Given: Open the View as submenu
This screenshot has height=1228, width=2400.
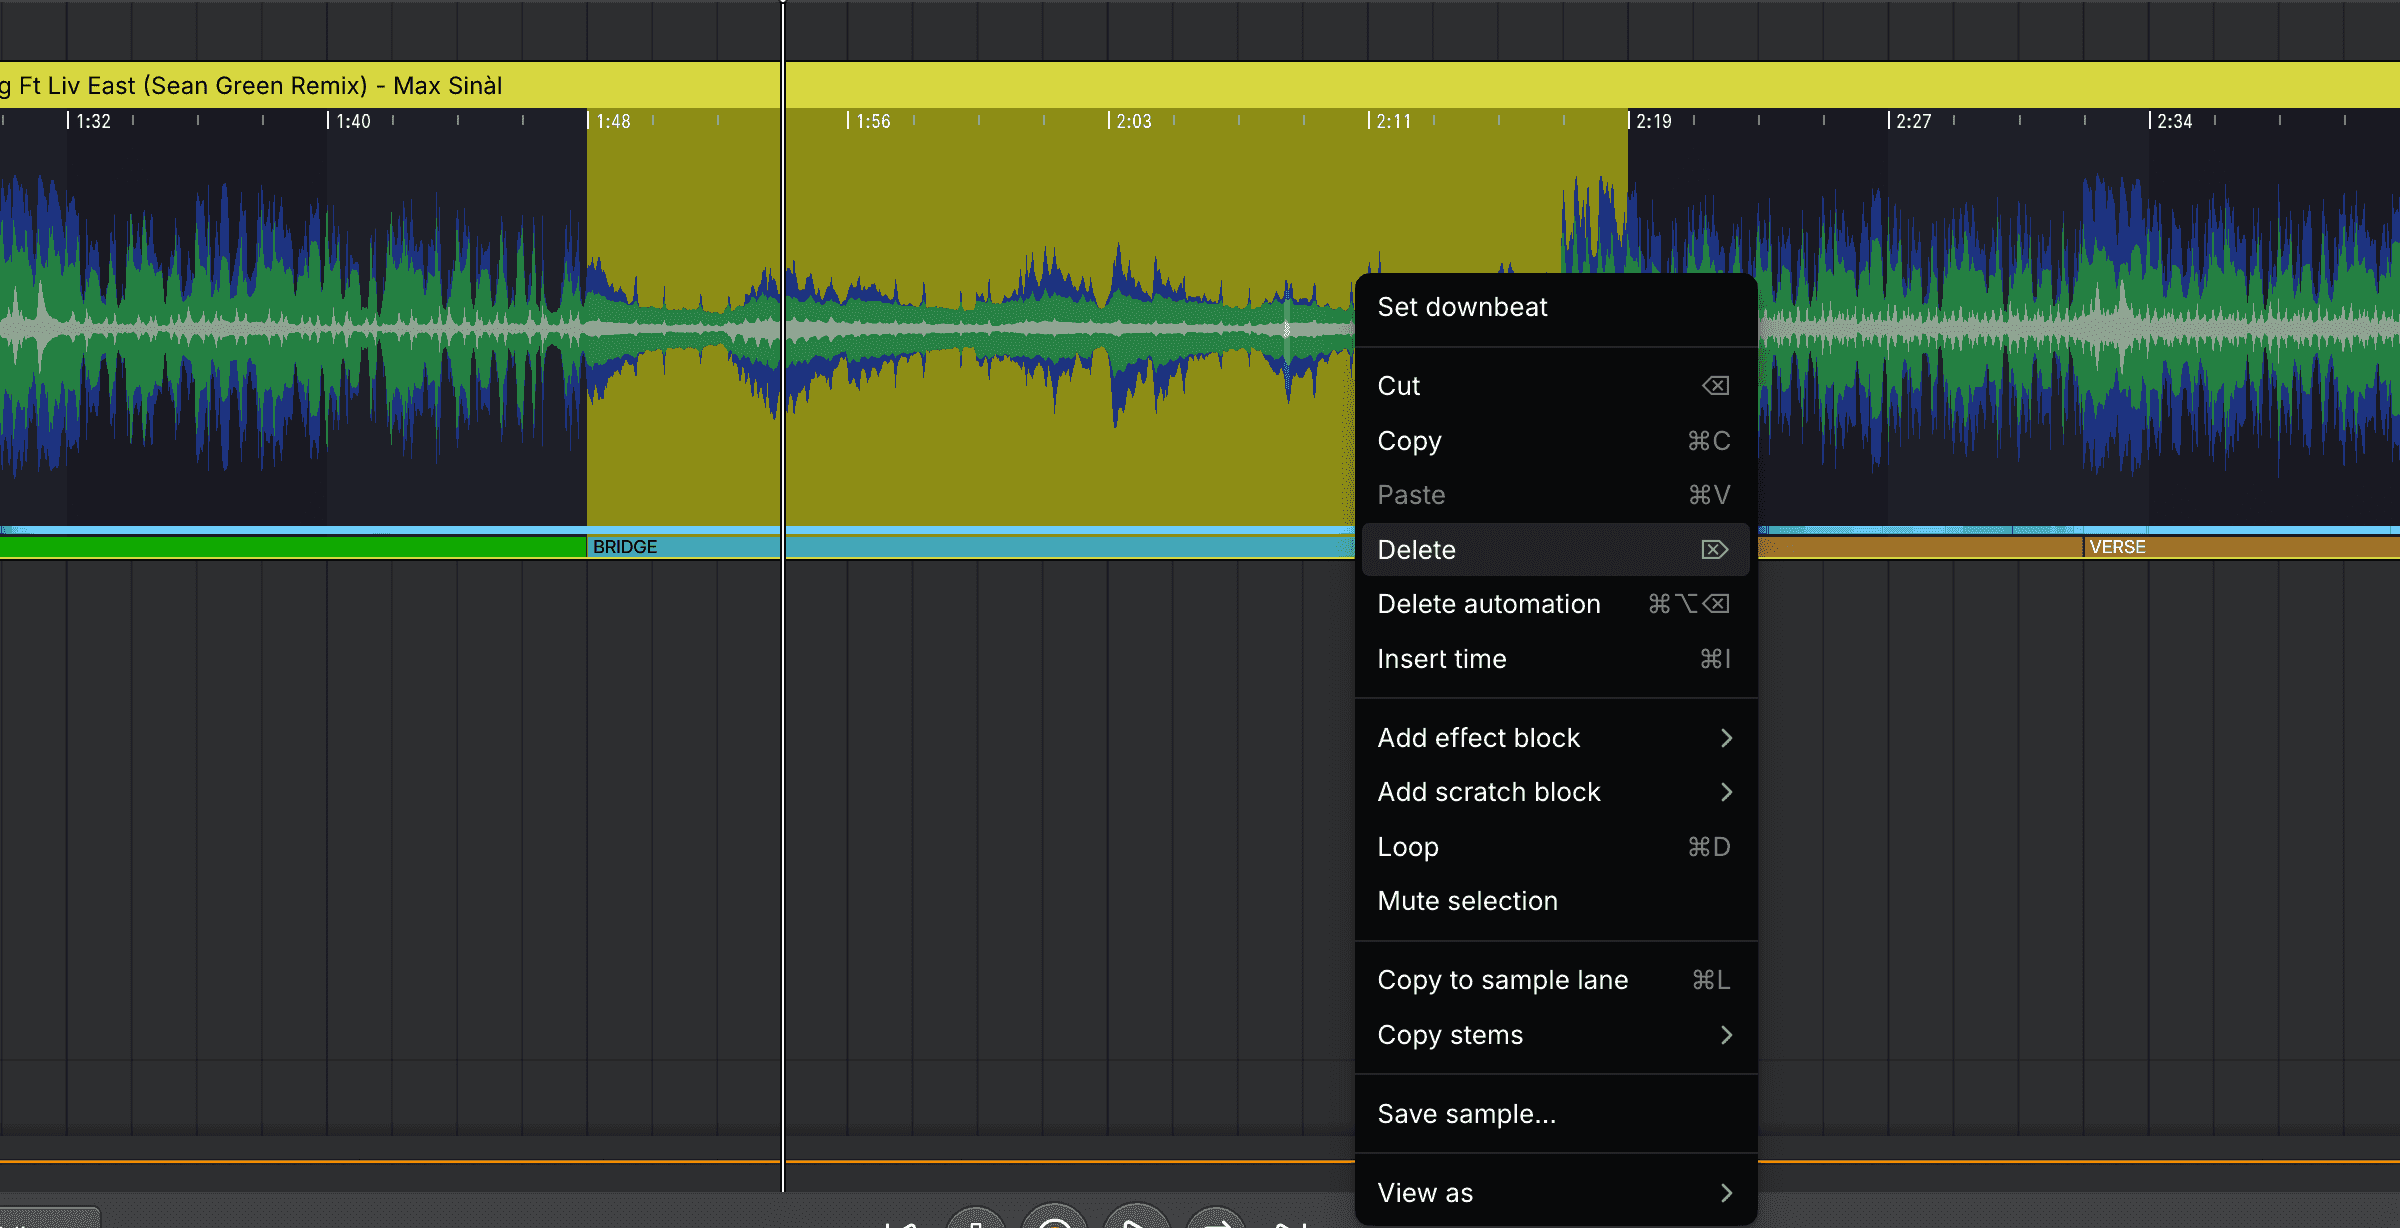Looking at the screenshot, I should [1555, 1193].
